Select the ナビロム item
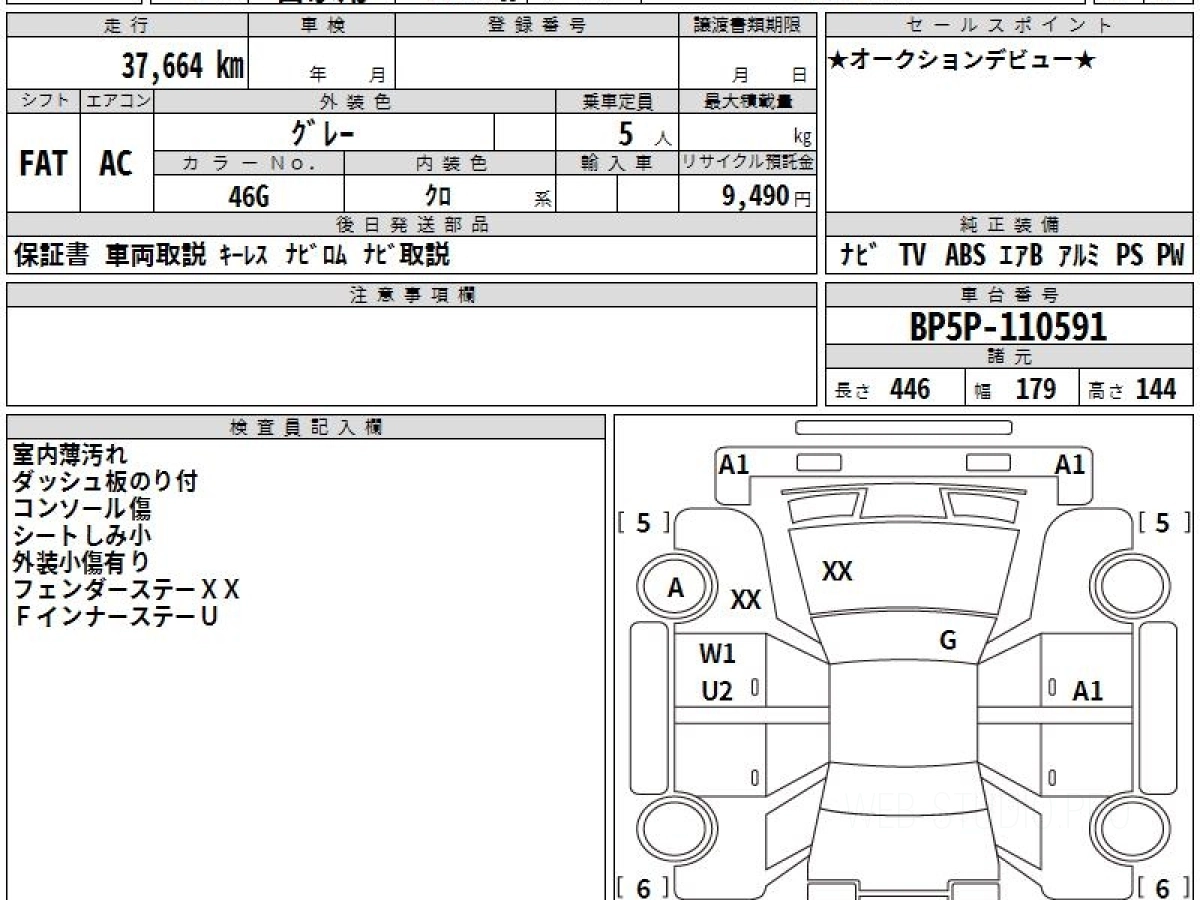 (x=316, y=255)
